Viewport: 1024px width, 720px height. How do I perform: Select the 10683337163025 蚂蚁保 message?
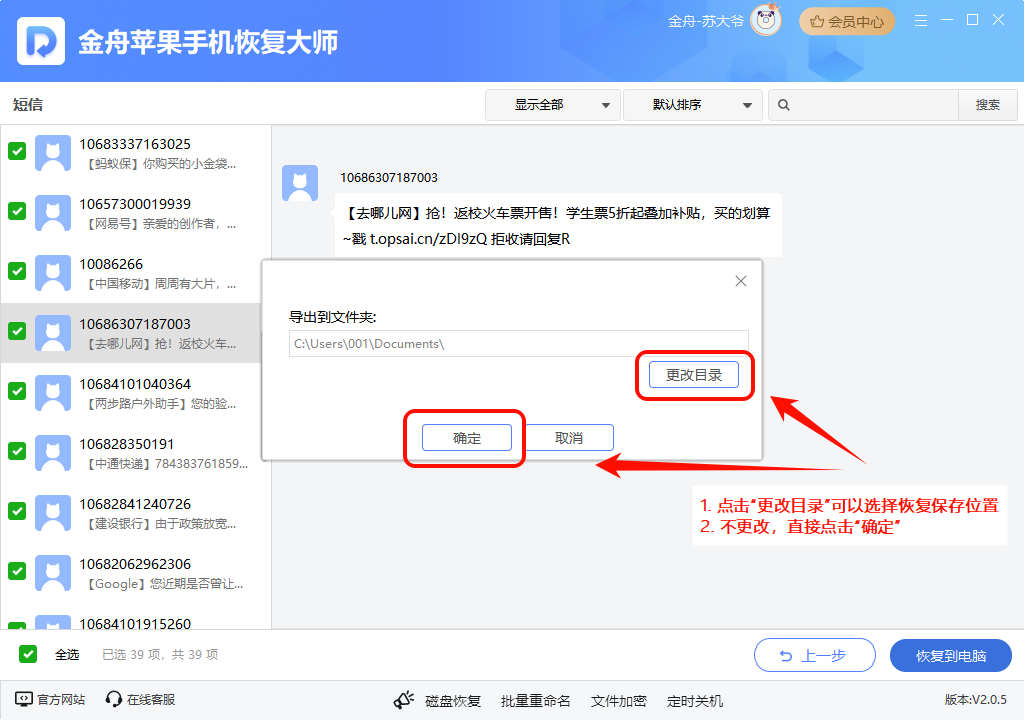[x=136, y=154]
